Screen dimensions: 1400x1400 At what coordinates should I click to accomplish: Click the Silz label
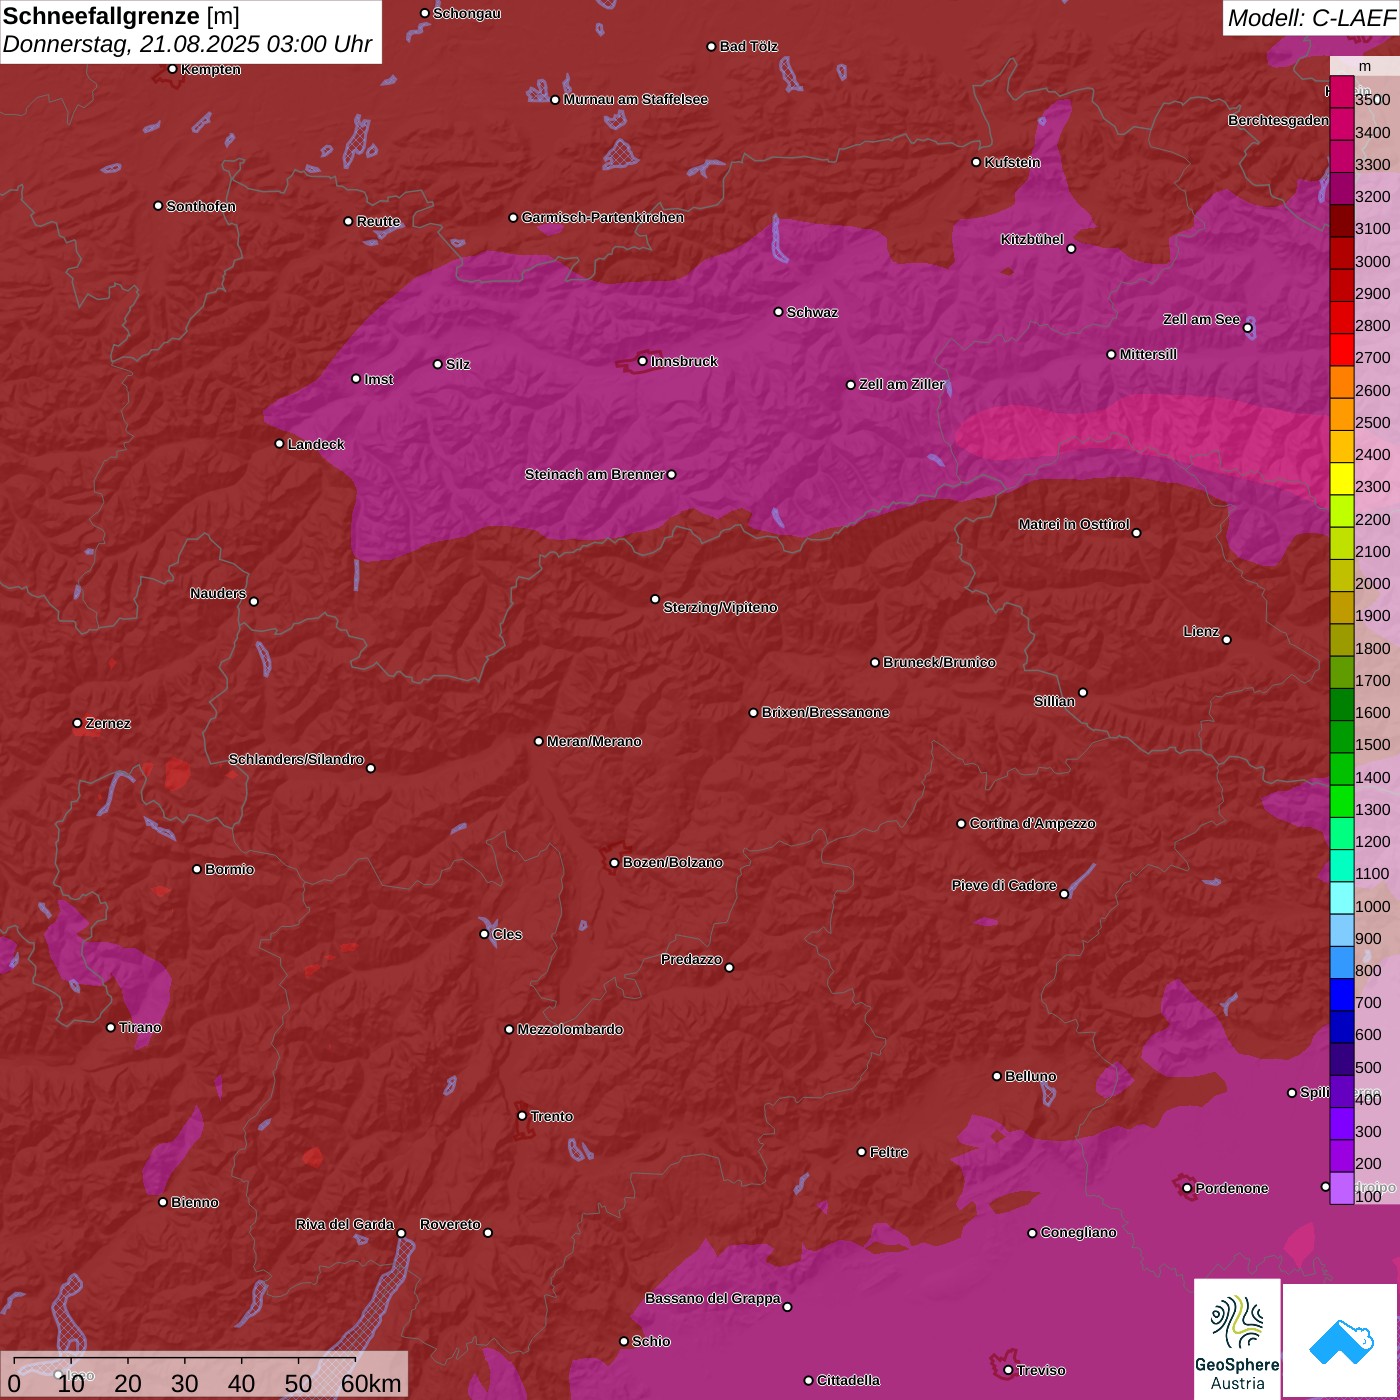458,364
